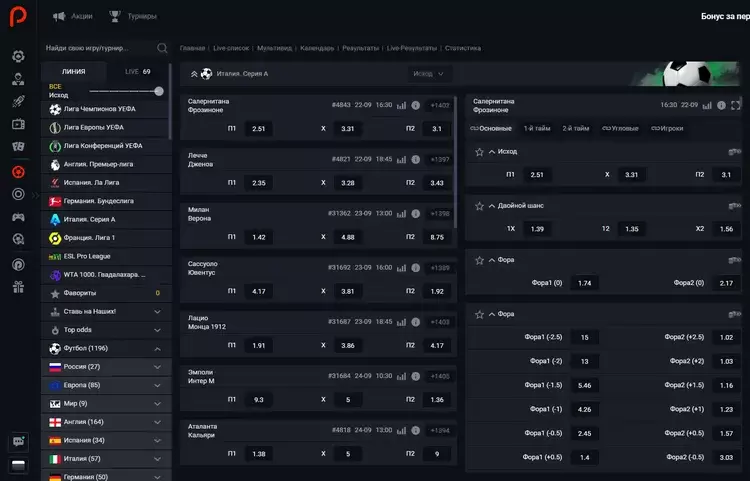The height and width of the screenshot is (481, 750).
Task: Open info icon for Эмполи Интер М
Action: [x=416, y=376]
